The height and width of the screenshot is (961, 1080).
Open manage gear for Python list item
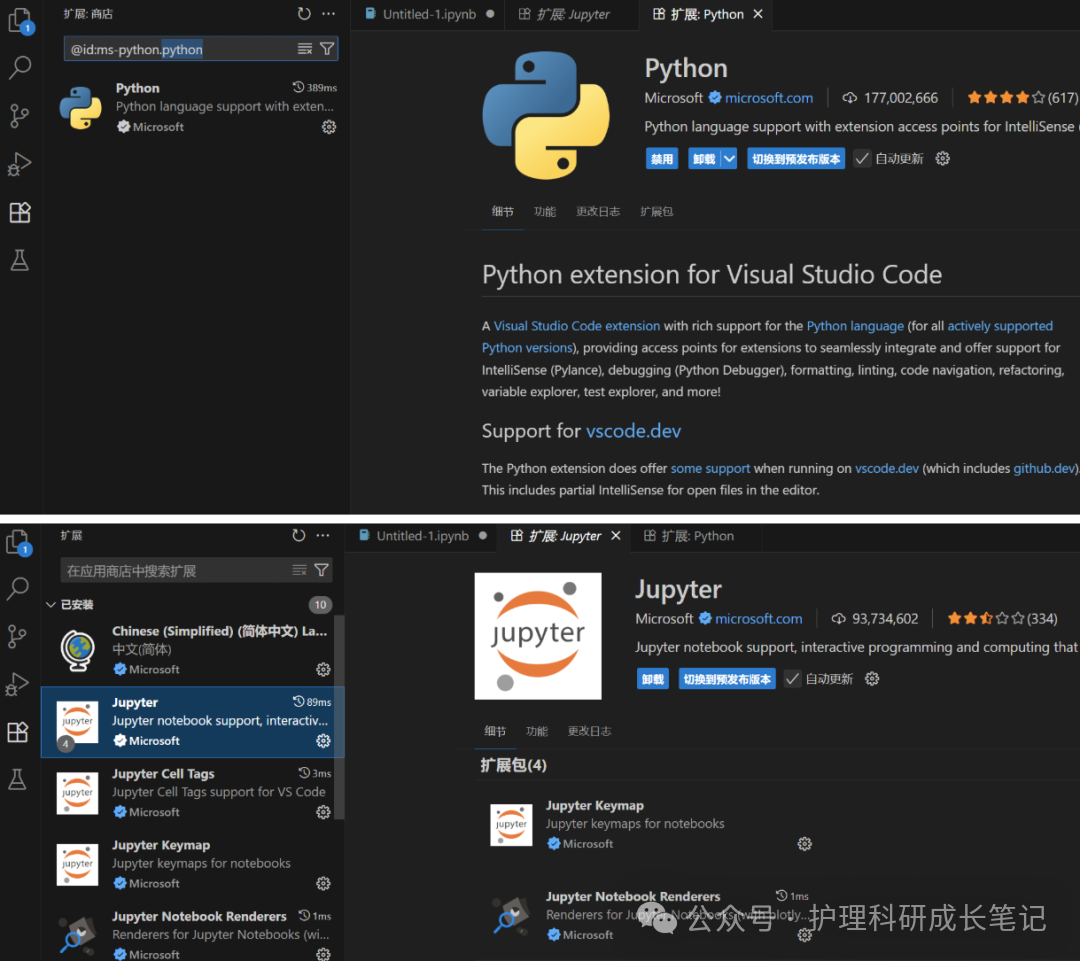coord(329,127)
